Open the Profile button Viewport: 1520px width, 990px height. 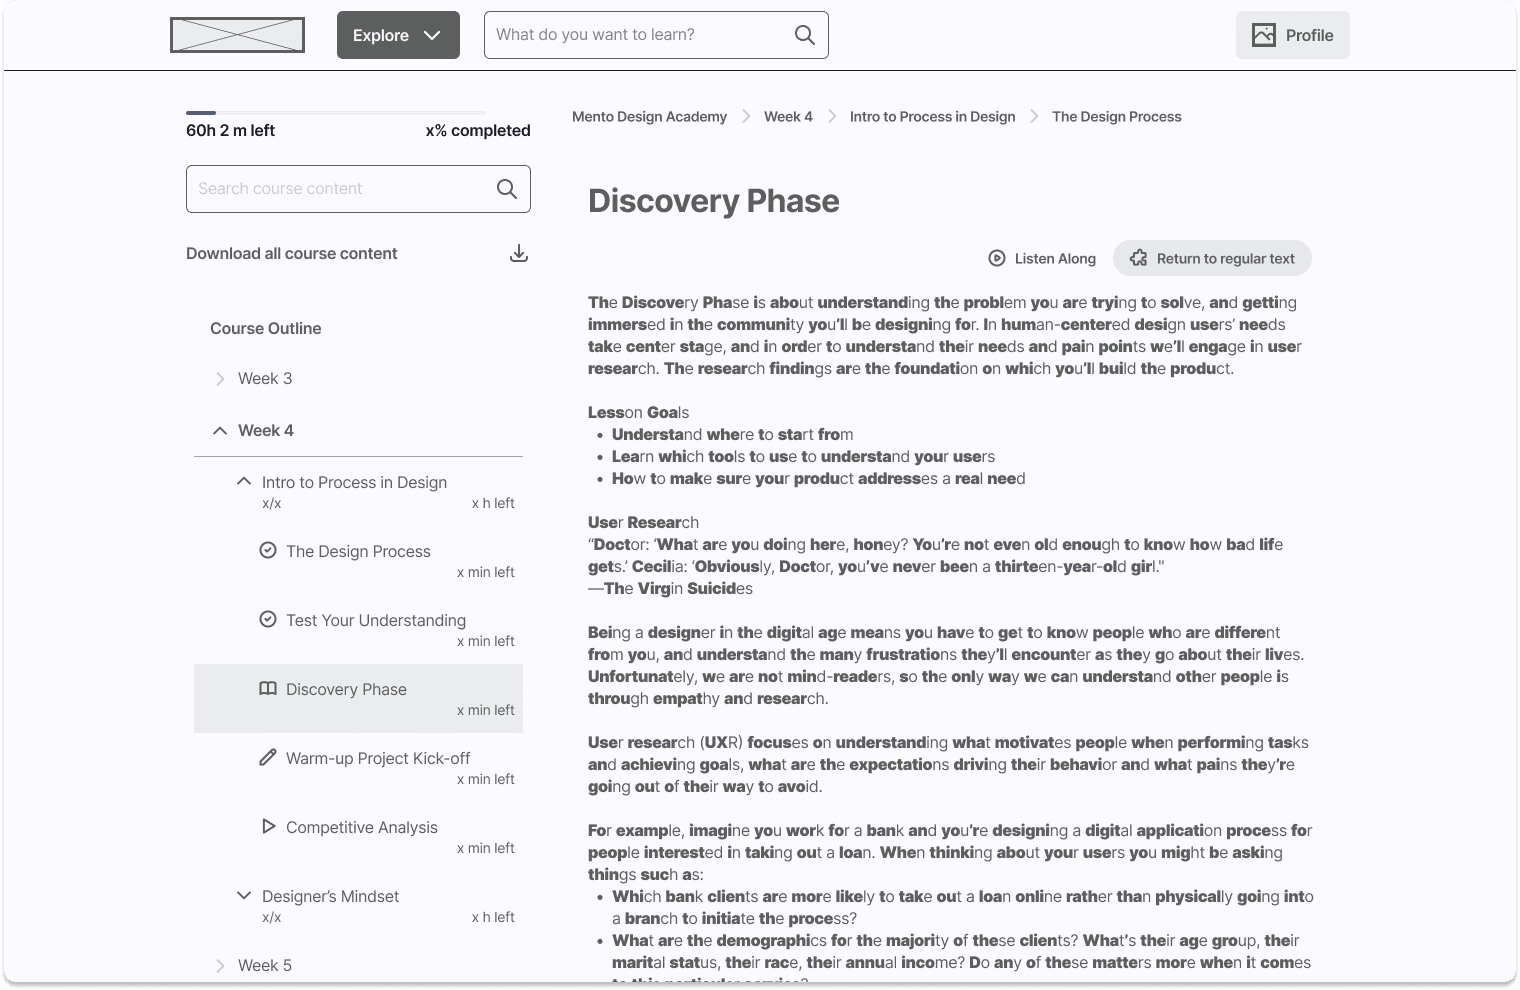pyautogui.click(x=1292, y=35)
